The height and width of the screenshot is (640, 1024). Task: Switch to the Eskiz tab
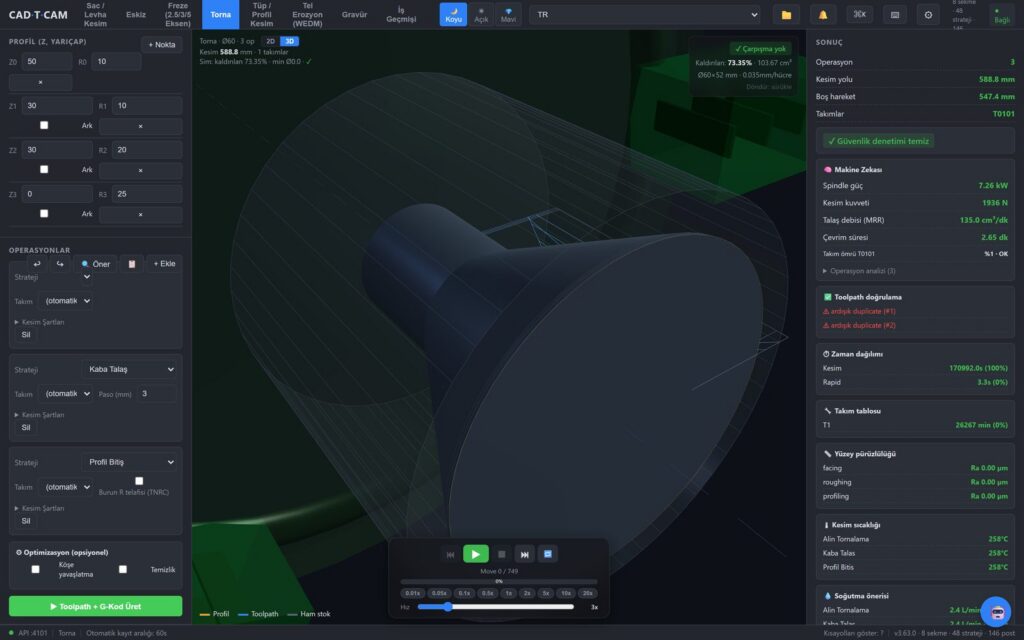tap(136, 14)
